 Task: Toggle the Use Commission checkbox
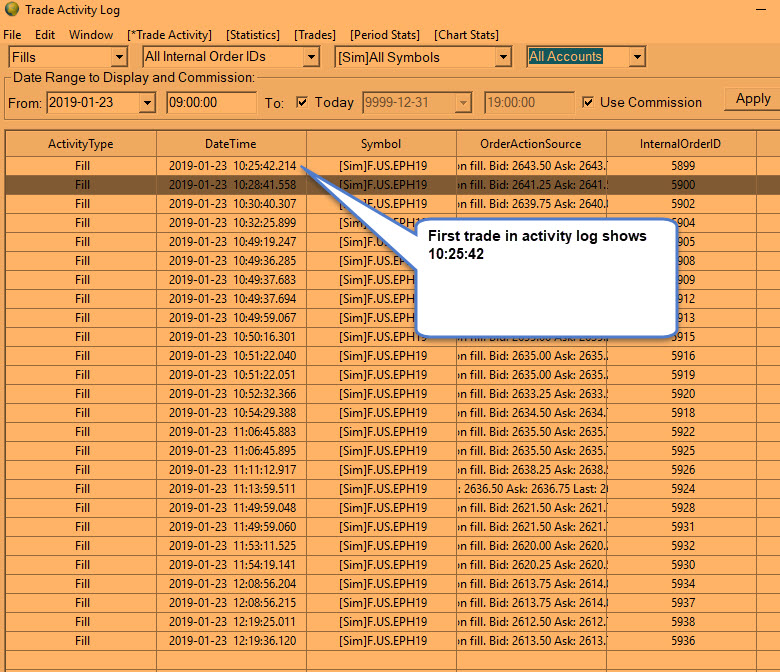pyautogui.click(x=588, y=102)
